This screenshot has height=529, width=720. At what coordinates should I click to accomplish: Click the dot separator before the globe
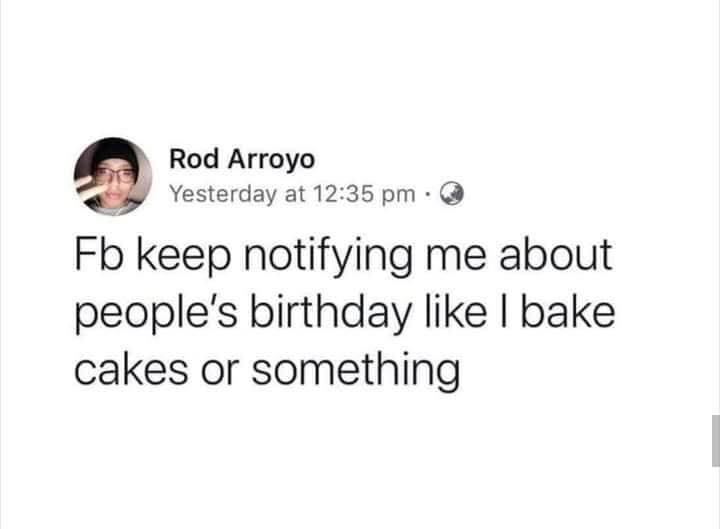coord(428,194)
